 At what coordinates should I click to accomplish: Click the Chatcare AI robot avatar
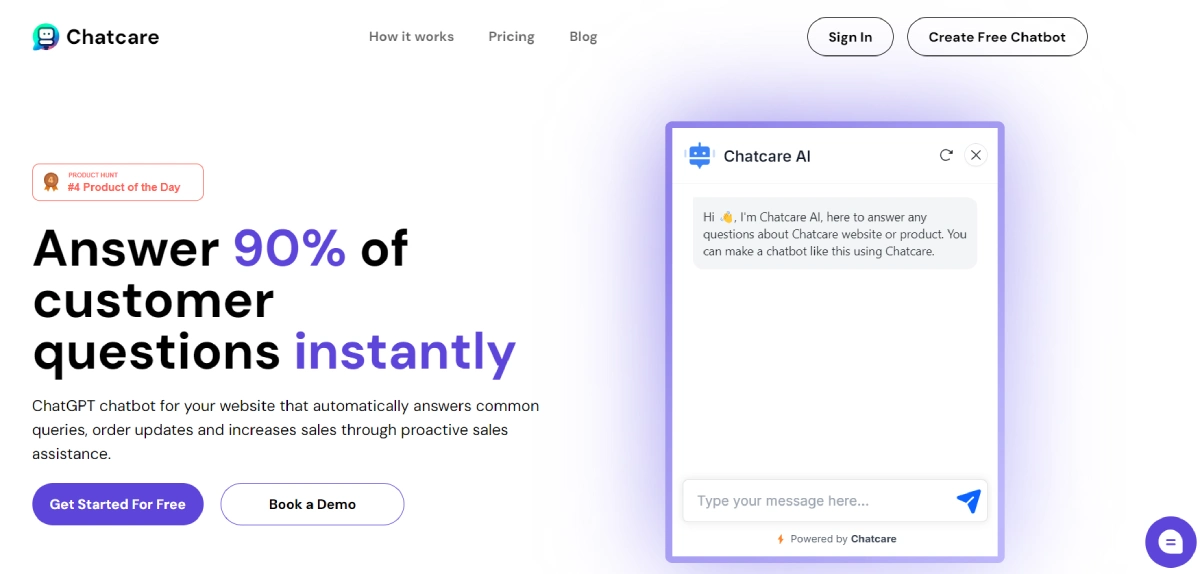(x=699, y=155)
